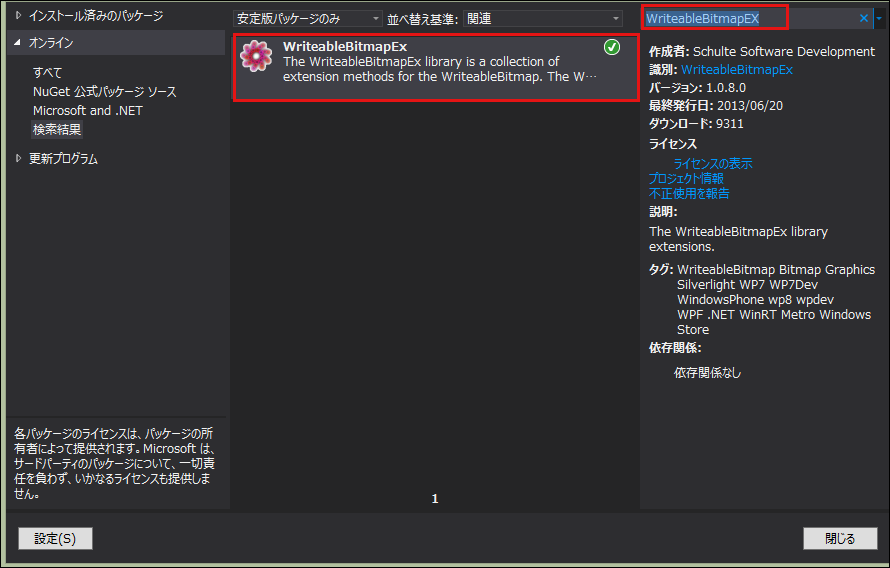Select NuGet 公式パッケージ ソース
The height and width of the screenshot is (568, 890).
tap(104, 91)
